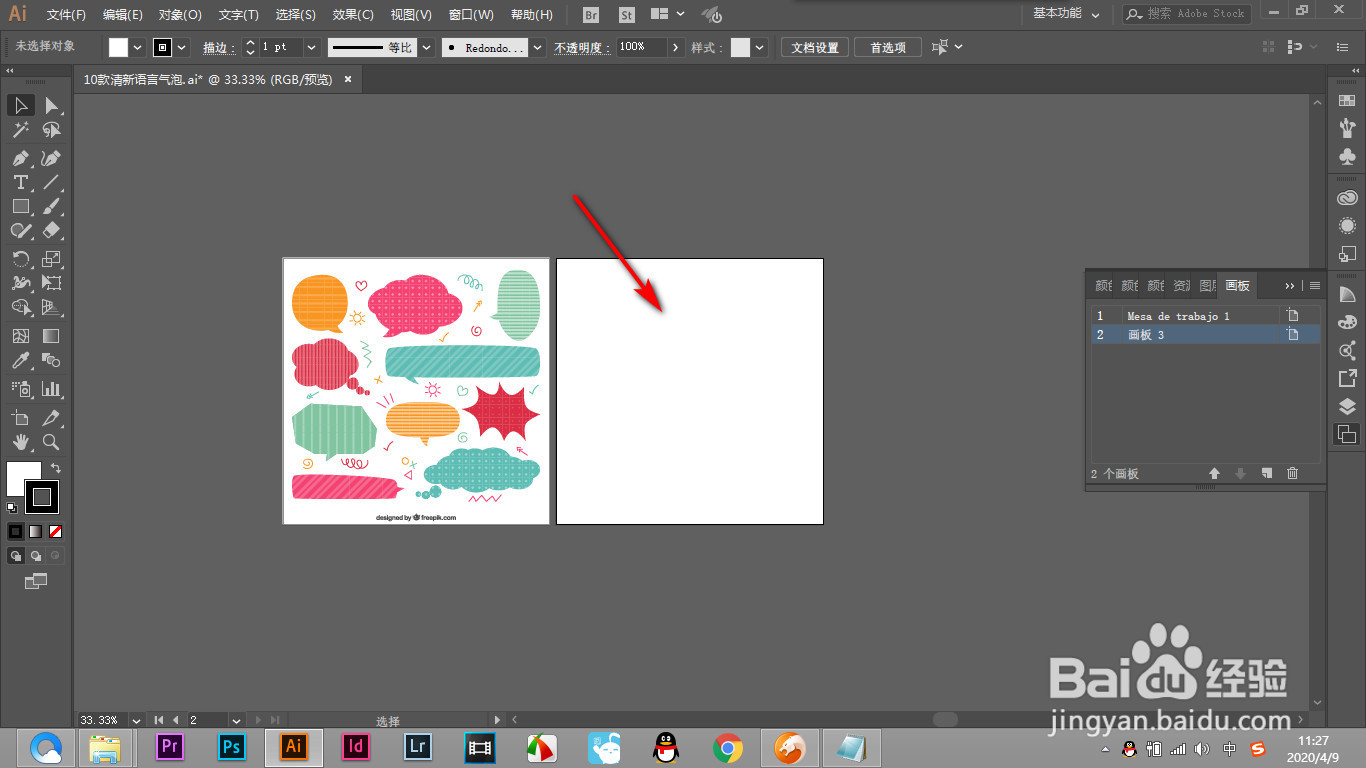Select the Curvature tool
The image size is (1366, 768).
(x=51, y=158)
